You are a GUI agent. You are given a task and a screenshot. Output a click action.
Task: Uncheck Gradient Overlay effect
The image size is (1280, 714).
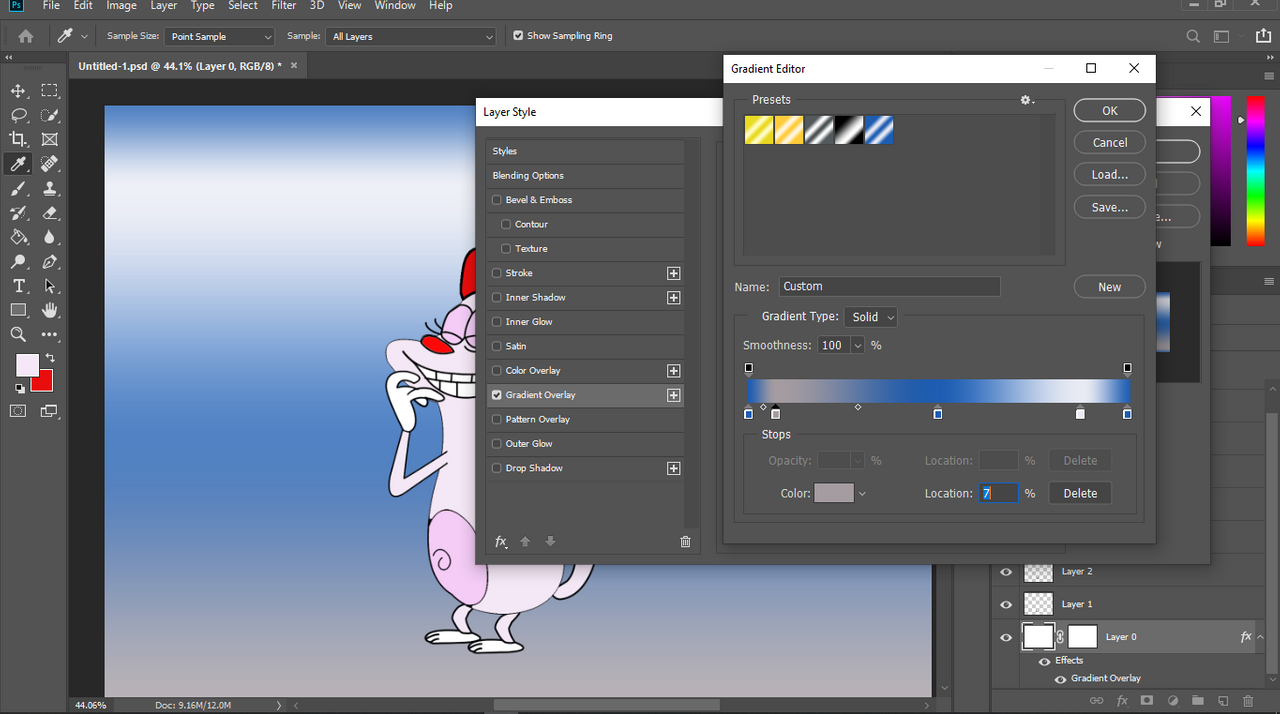tap(497, 395)
